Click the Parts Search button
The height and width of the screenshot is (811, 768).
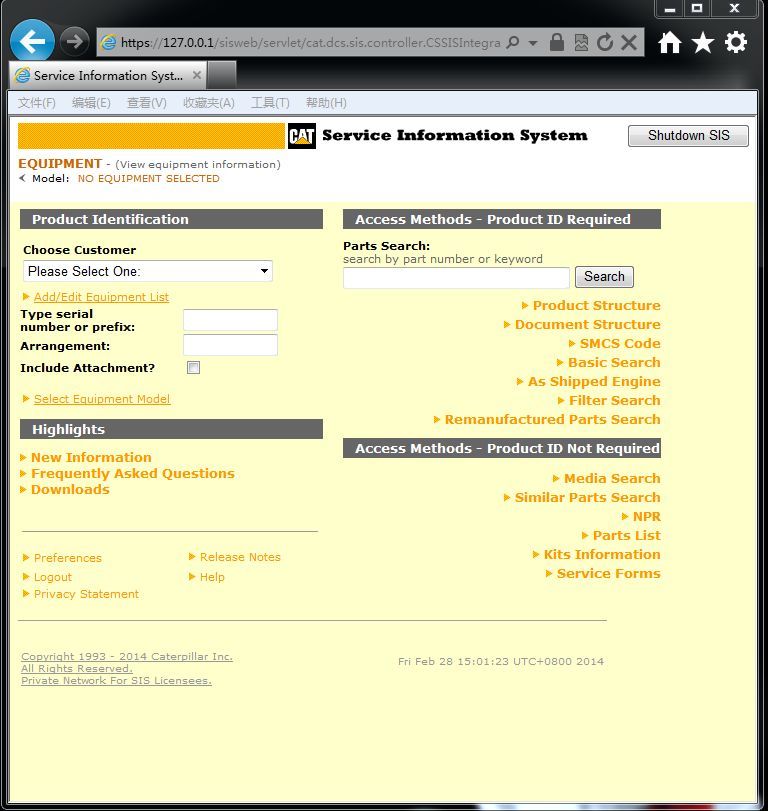604,277
